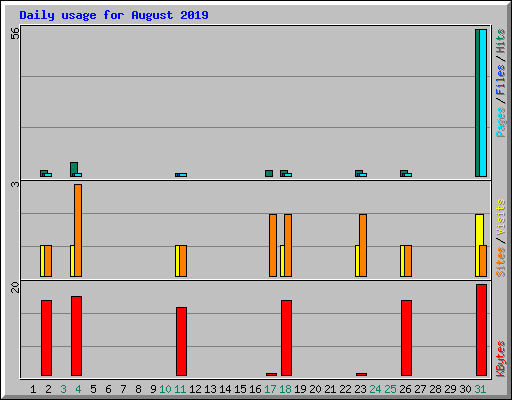
Task: Click the tall yellow Sites bar for day 31
Action: [x=479, y=230]
